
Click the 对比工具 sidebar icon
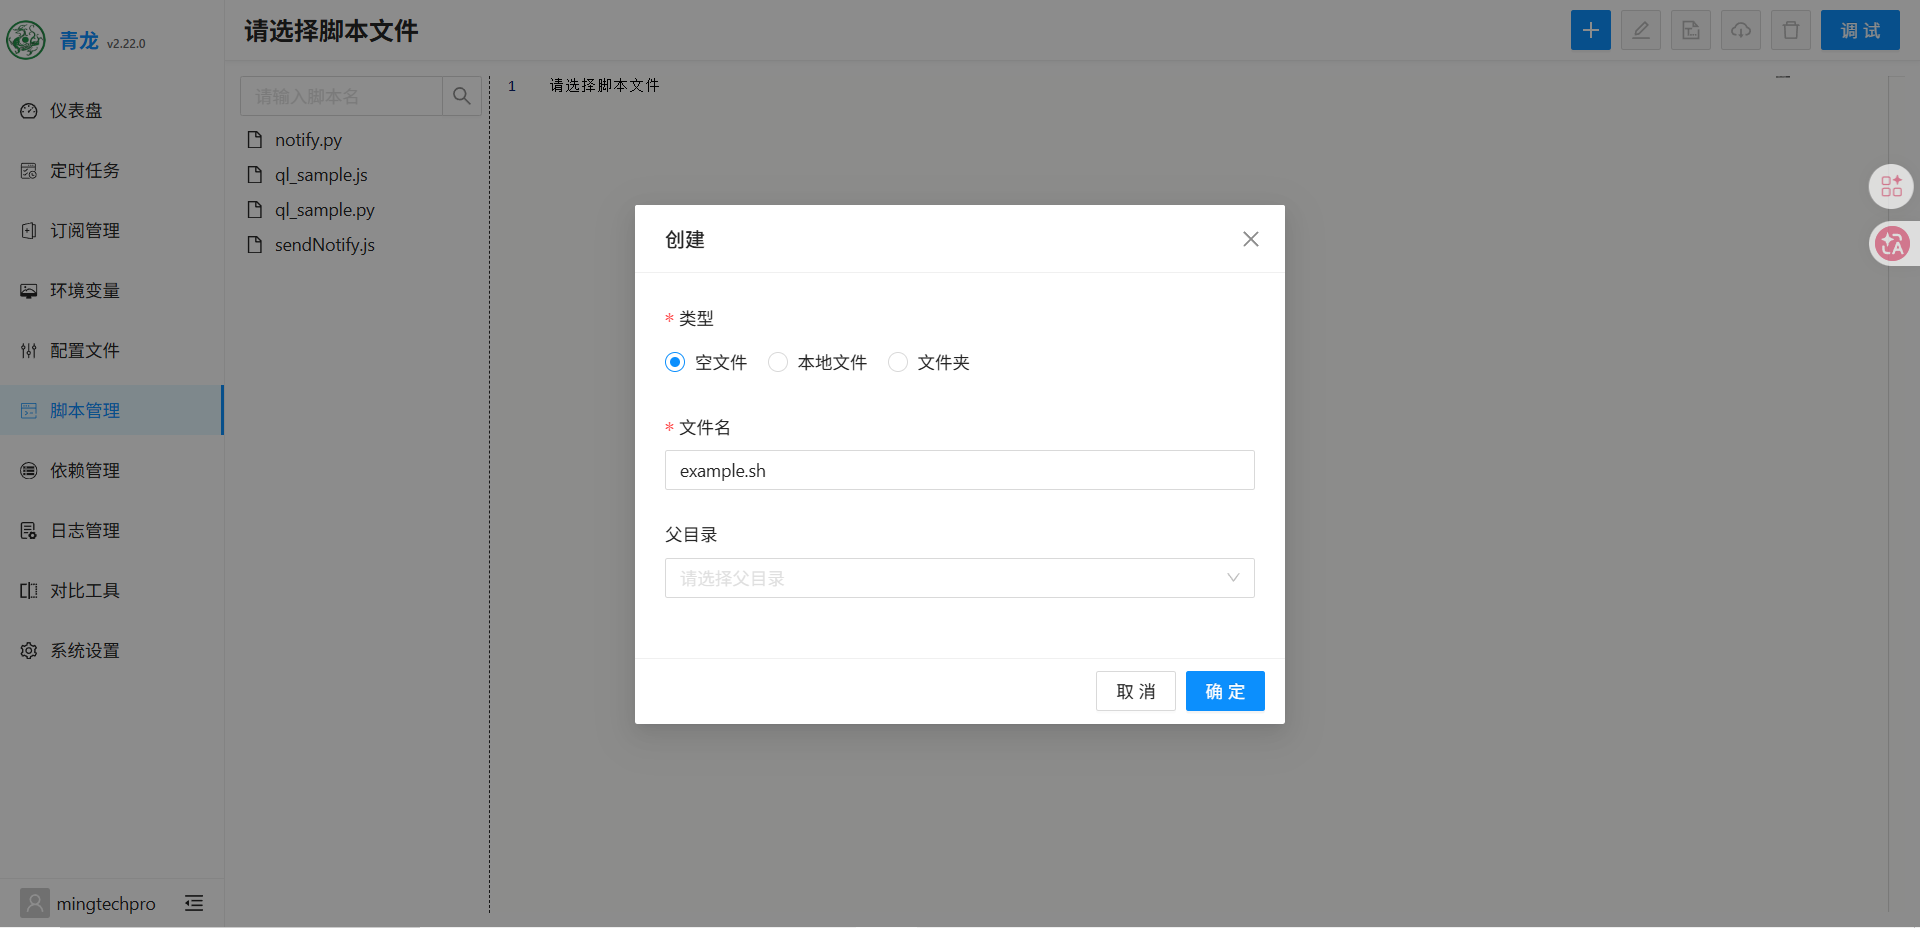tap(29, 591)
